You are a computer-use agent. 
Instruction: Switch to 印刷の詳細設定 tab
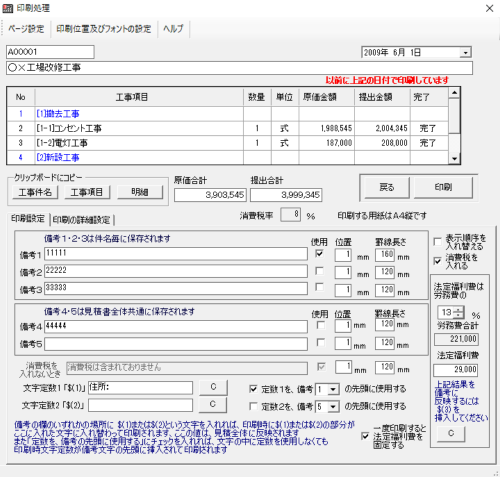click(x=81, y=220)
